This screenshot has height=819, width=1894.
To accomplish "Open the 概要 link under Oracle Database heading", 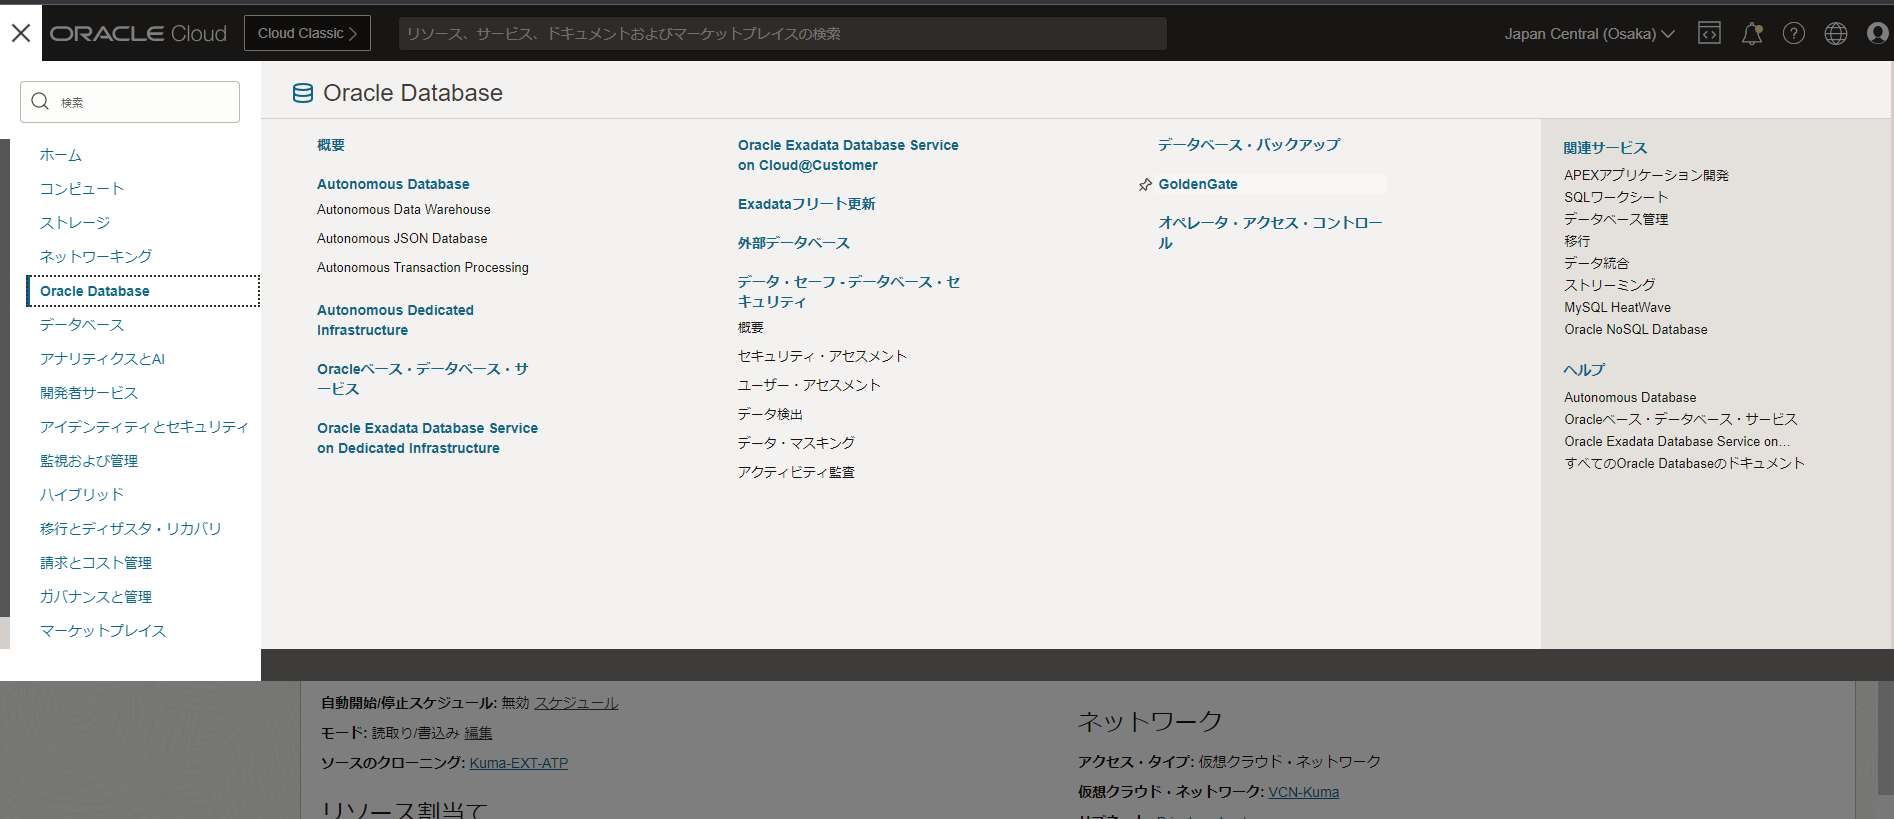I will [x=331, y=145].
